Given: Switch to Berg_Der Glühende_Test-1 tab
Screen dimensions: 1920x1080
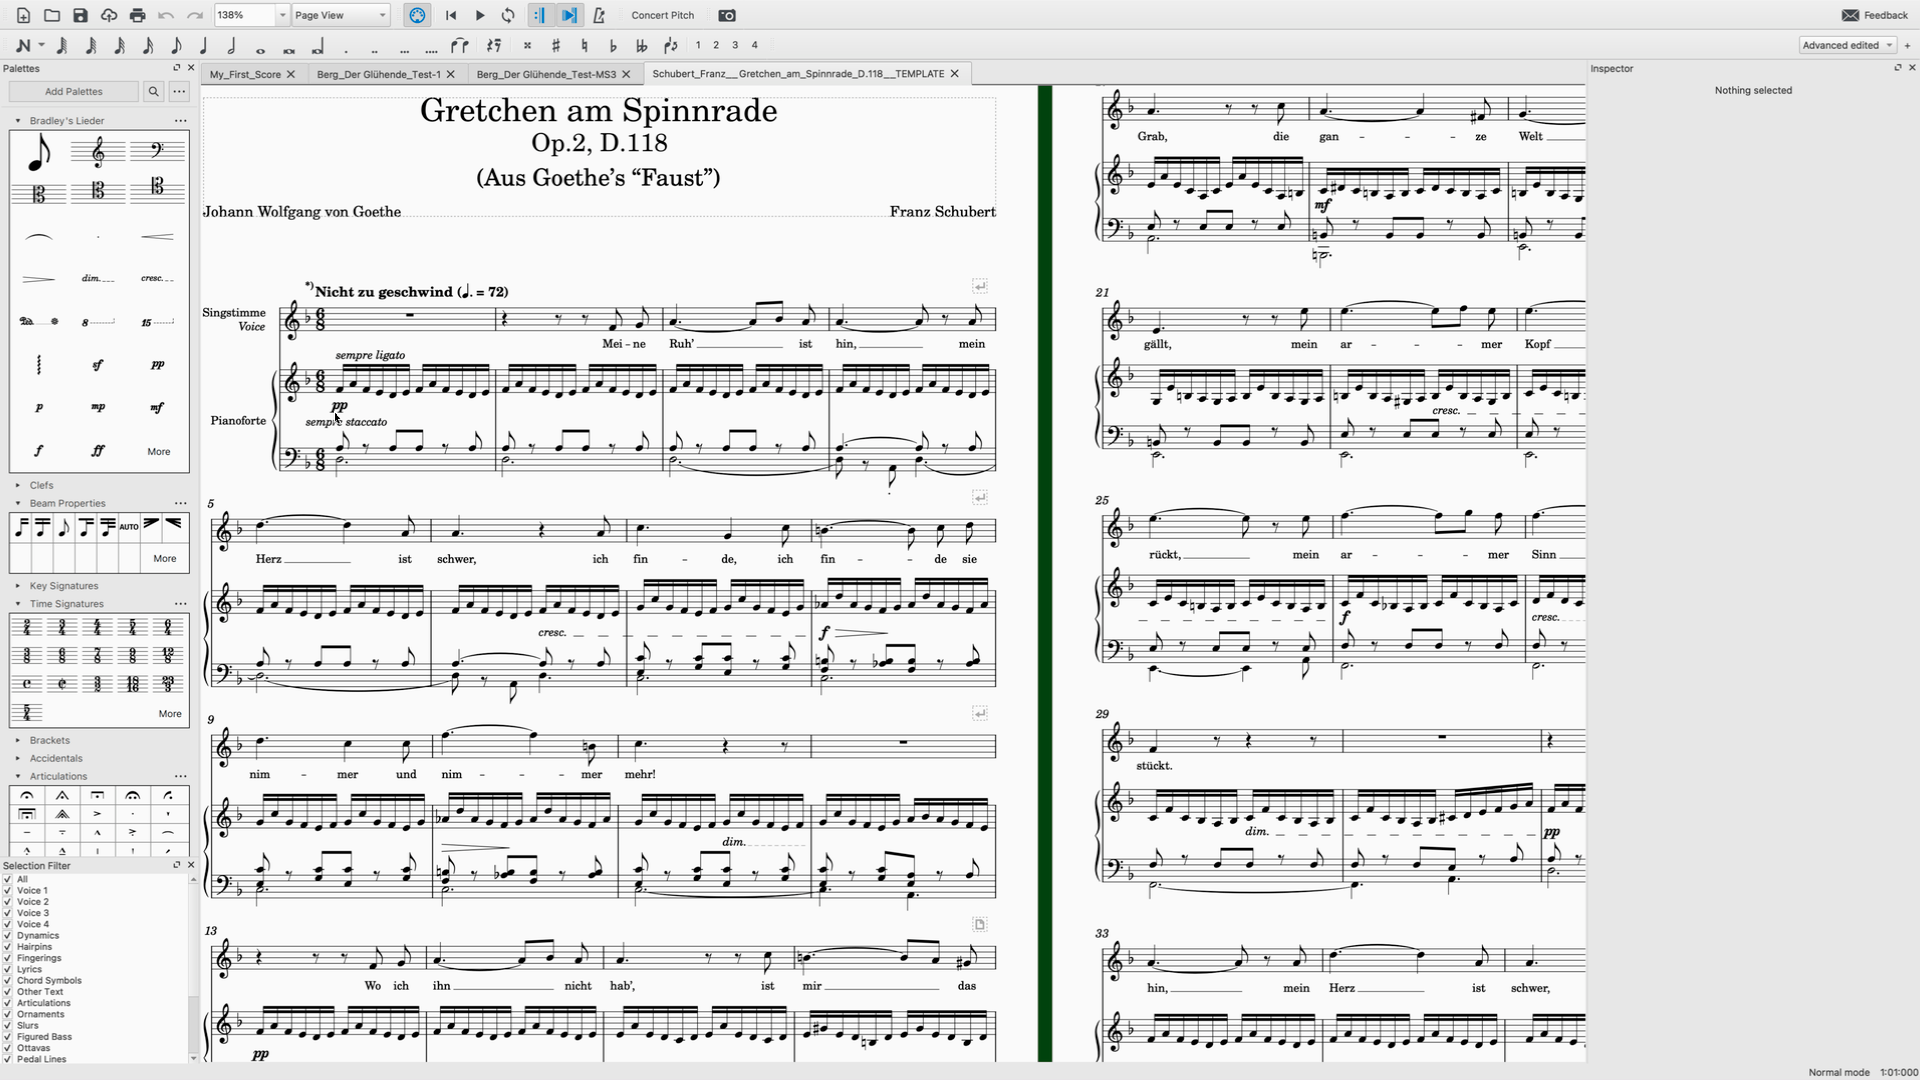Looking at the screenshot, I should pyautogui.click(x=378, y=74).
